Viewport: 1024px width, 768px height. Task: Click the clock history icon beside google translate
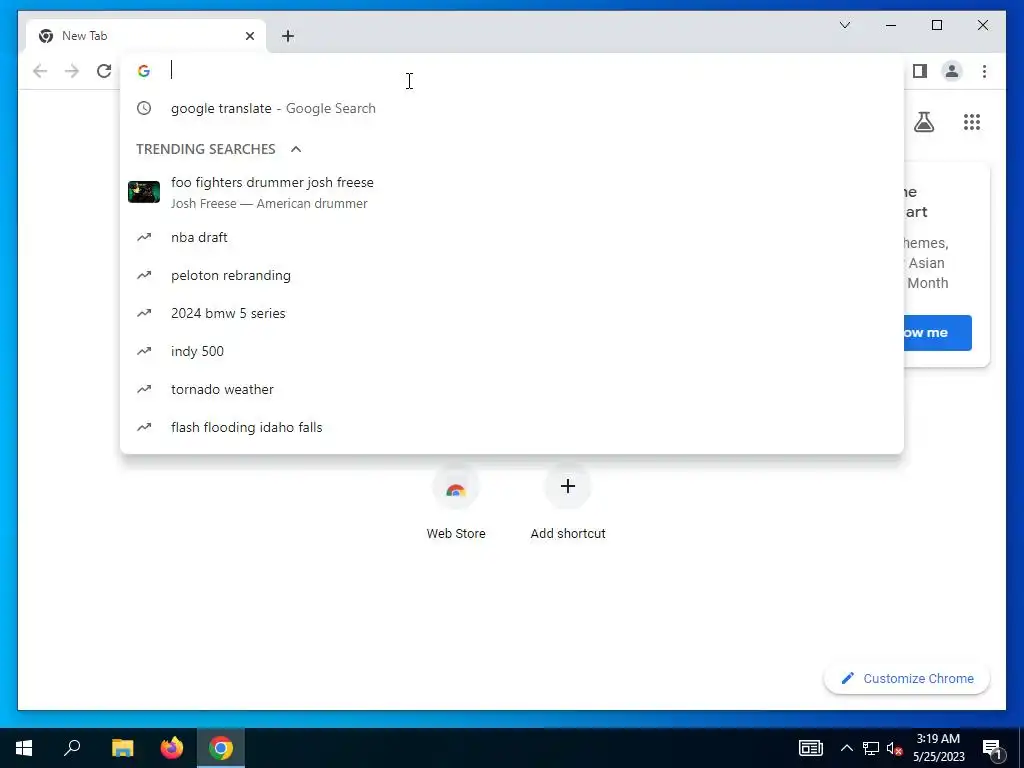(144, 108)
